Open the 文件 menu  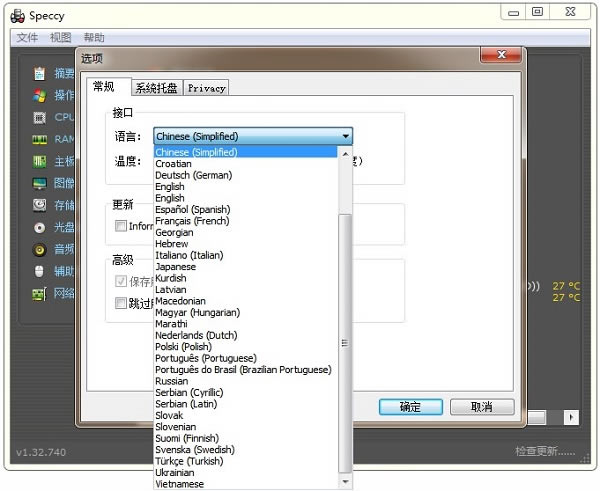coord(27,37)
